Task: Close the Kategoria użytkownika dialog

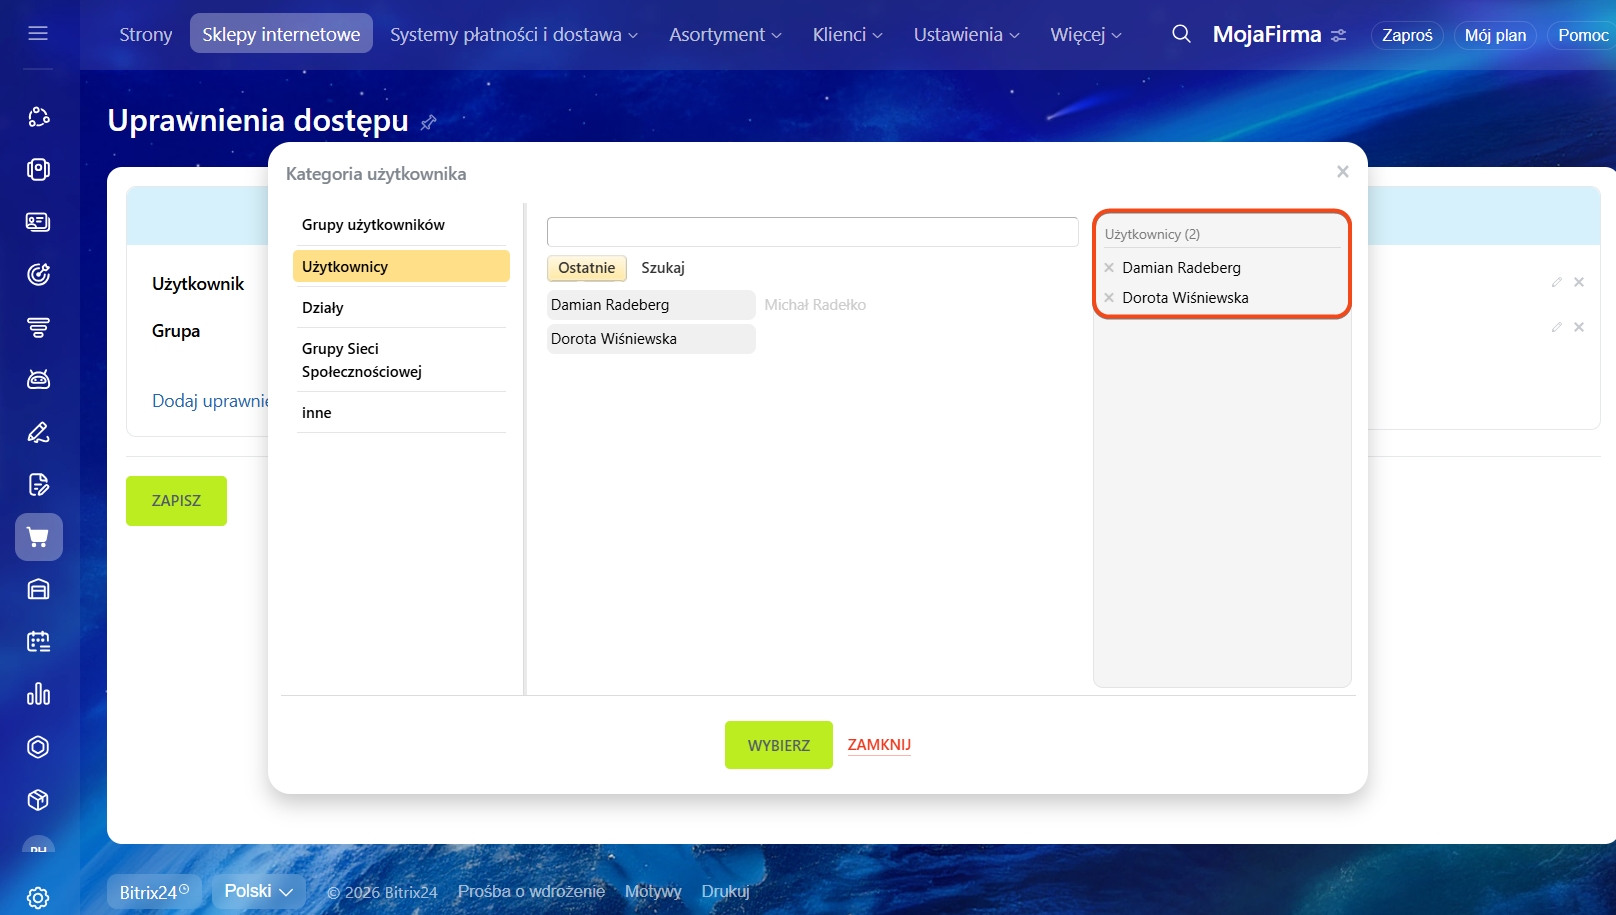Action: pos(1342,172)
